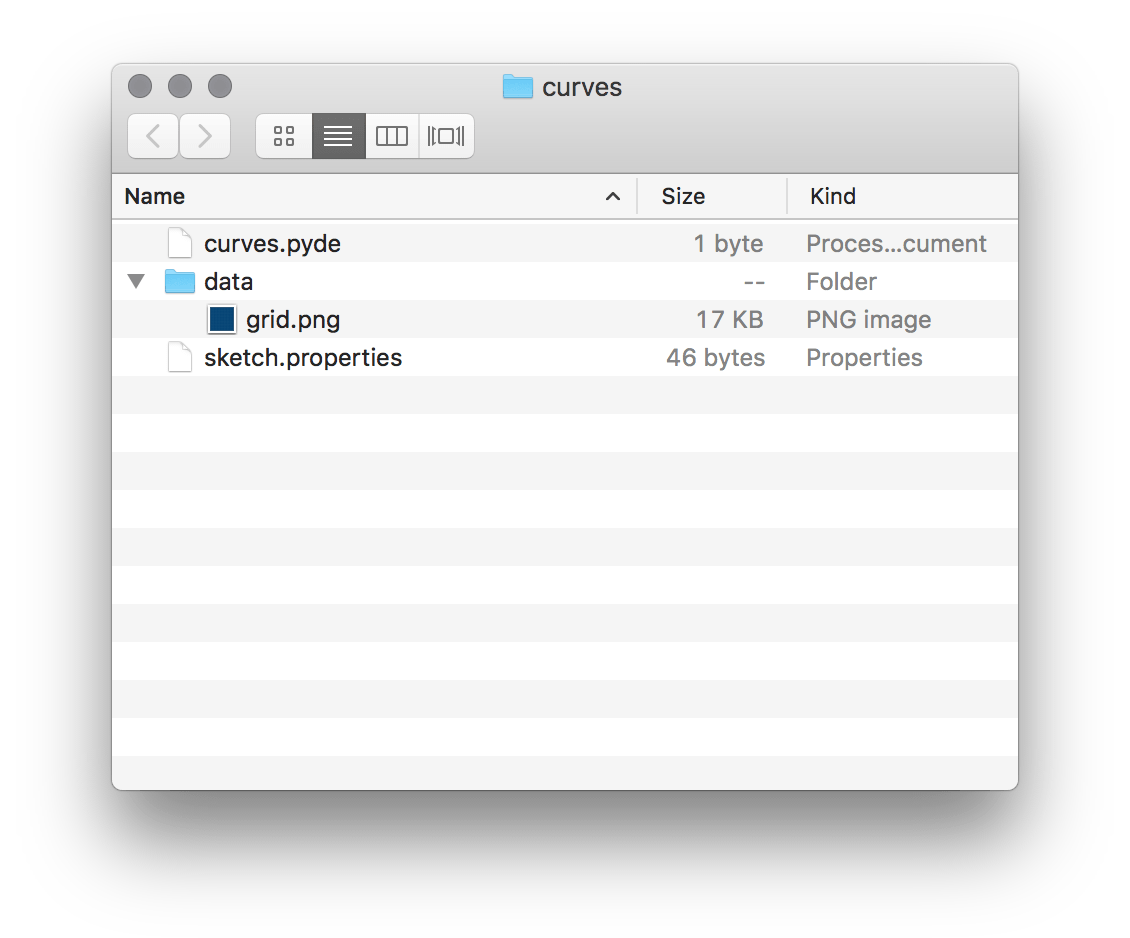Go forward with the right chevron button
The width and height of the screenshot is (1130, 938).
(205, 135)
